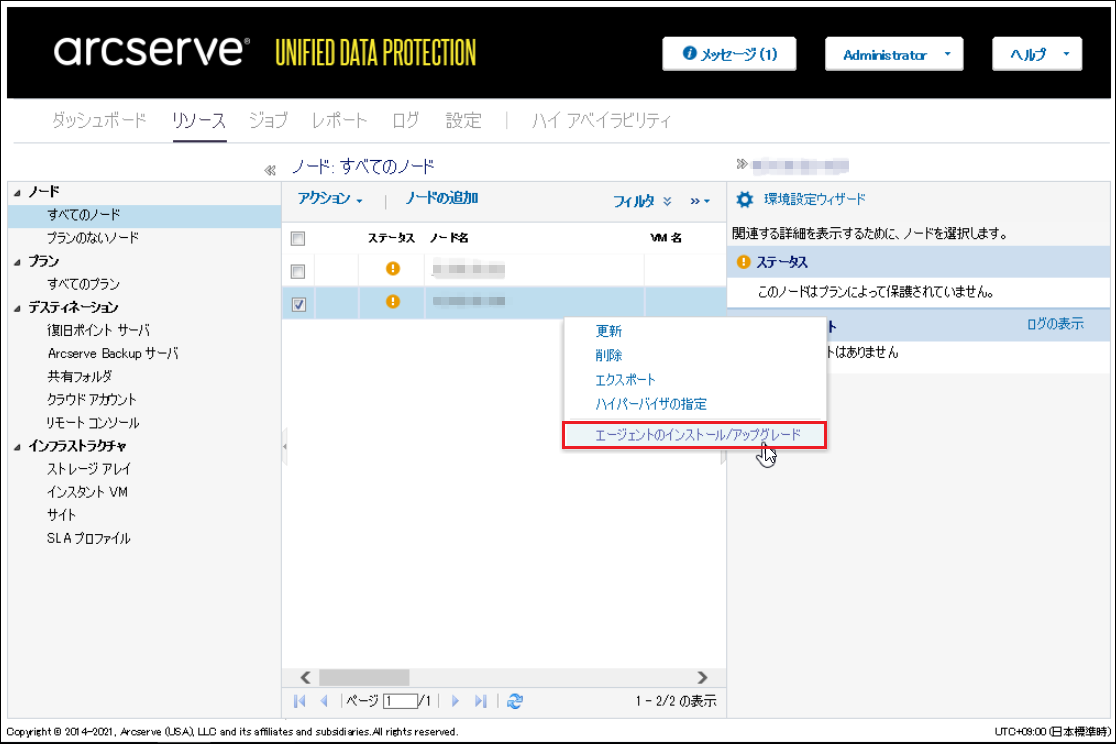This screenshot has width=1116, height=744.
Task: Choose エクスポート from the context menu
Action: click(x=625, y=379)
